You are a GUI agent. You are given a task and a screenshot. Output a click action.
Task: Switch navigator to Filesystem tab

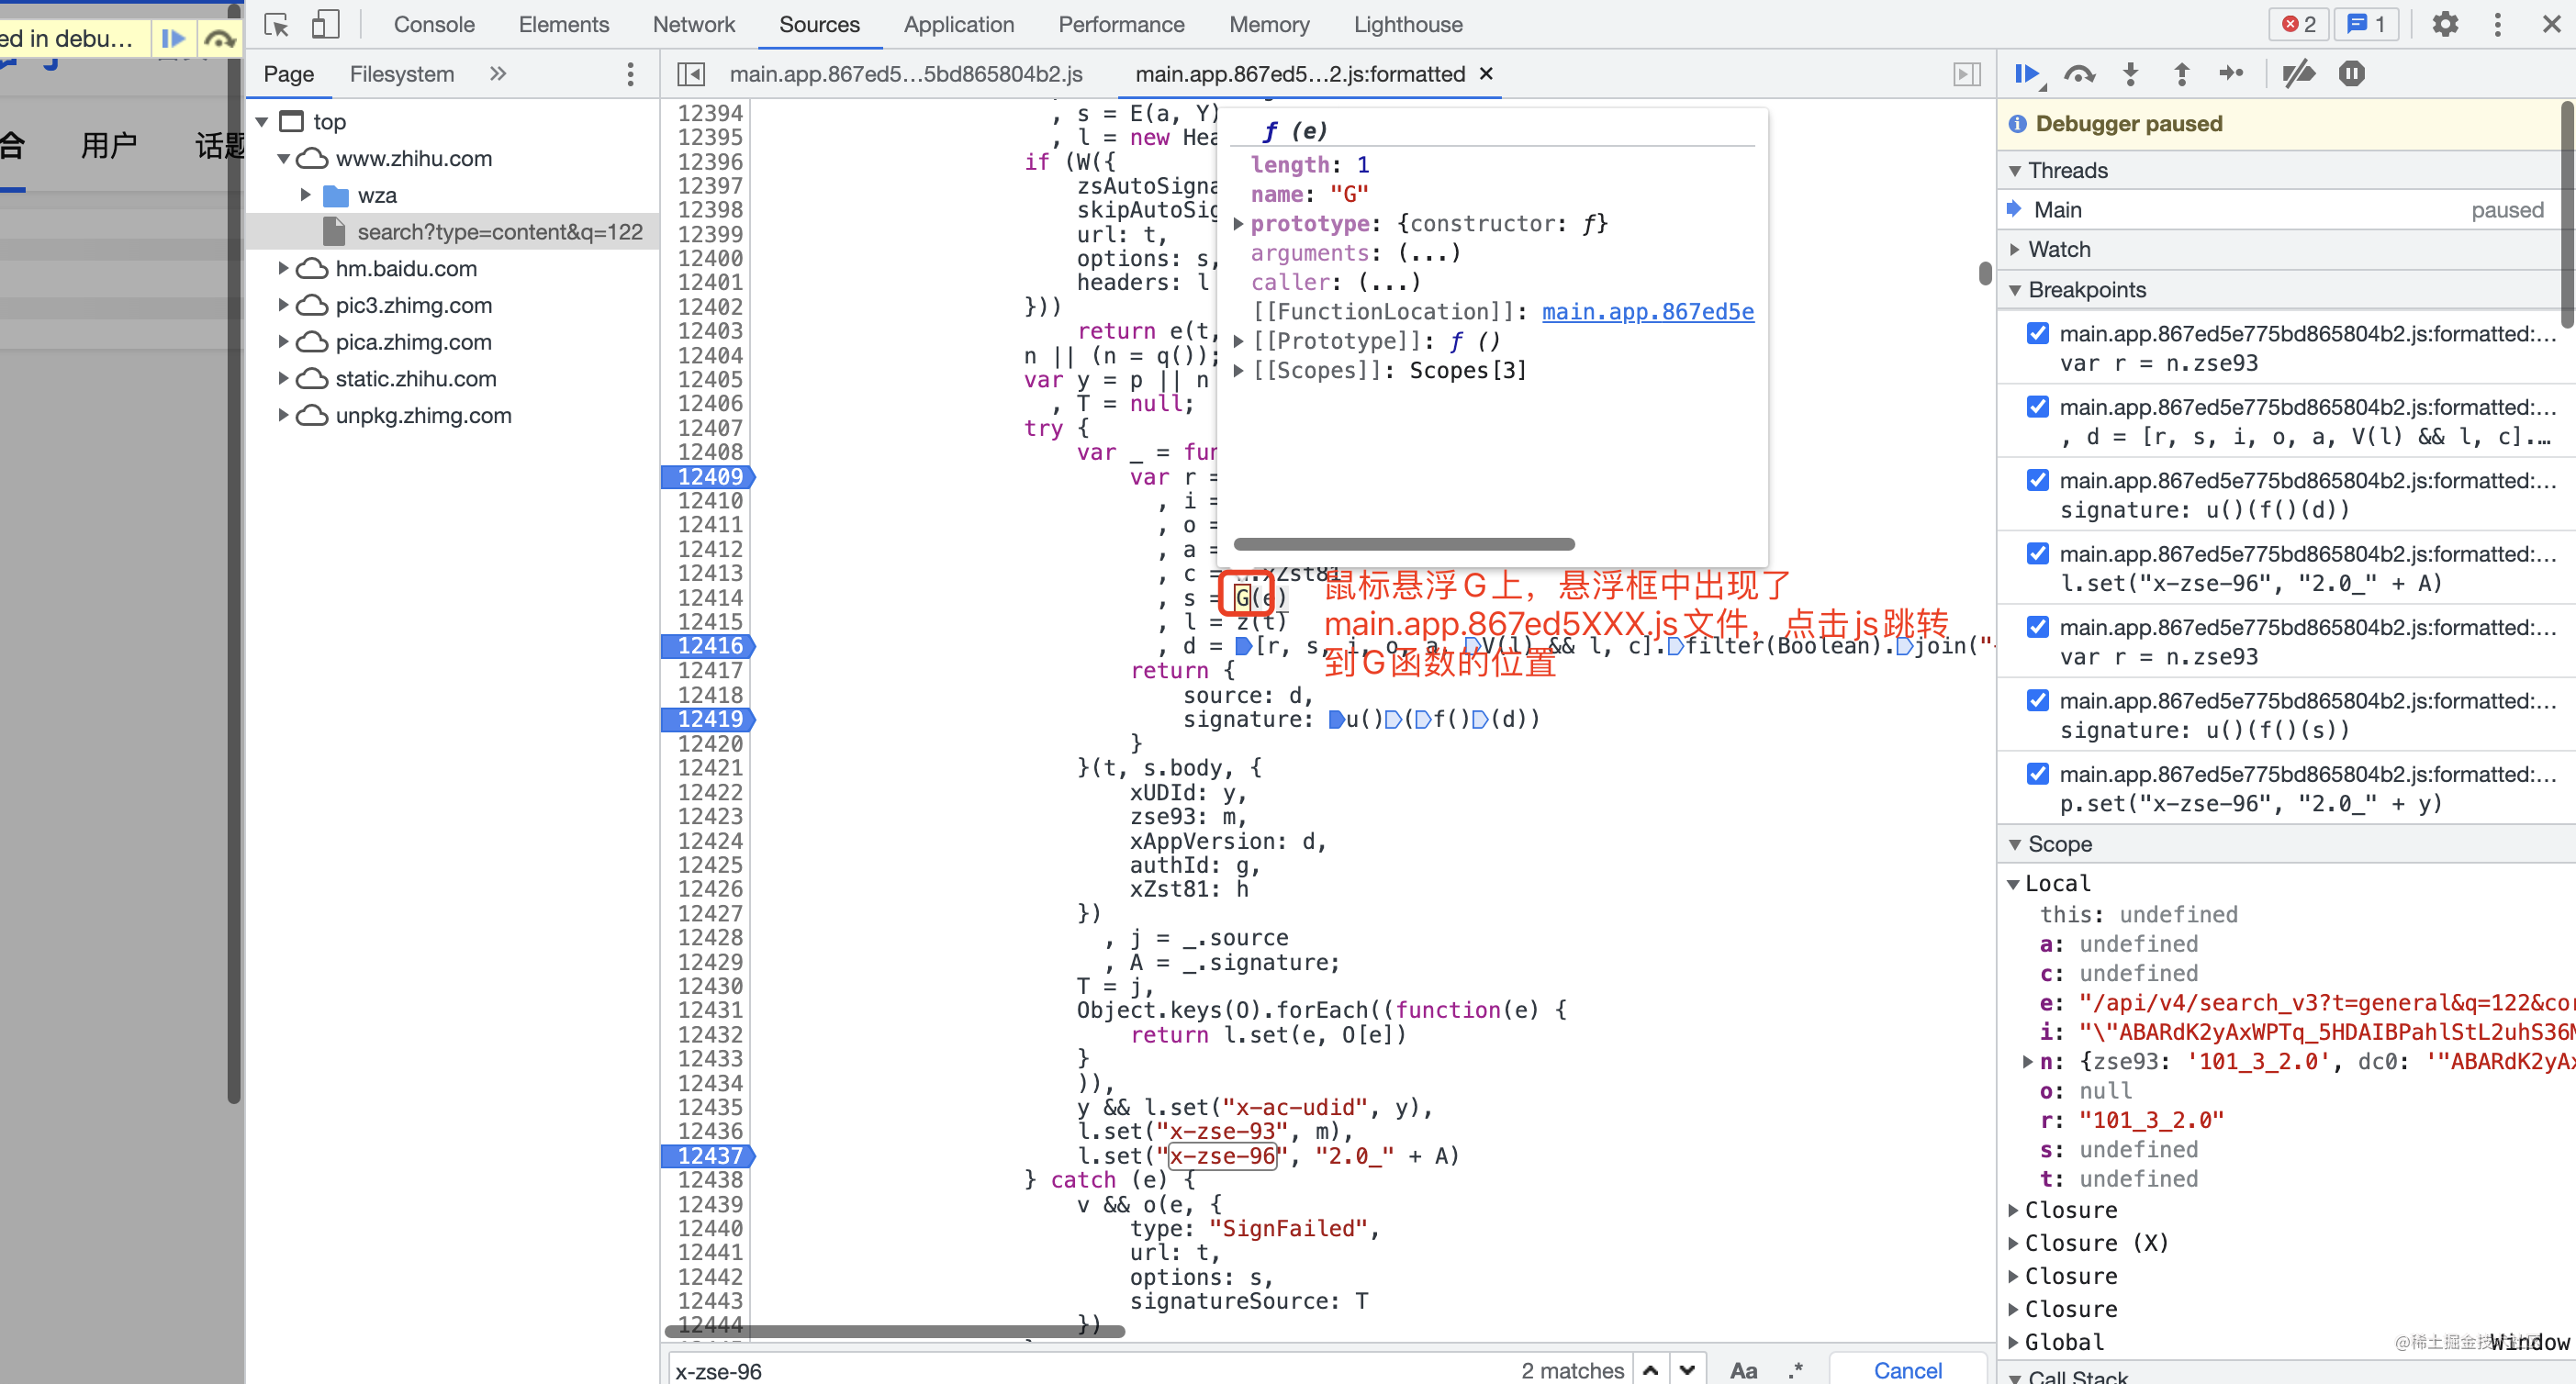(x=401, y=74)
